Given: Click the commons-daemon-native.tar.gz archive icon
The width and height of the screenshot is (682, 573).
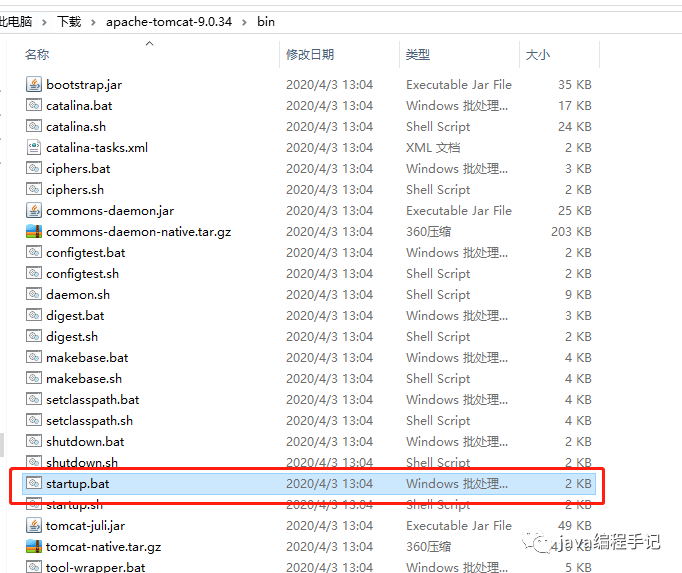Looking at the screenshot, I should tap(34, 231).
